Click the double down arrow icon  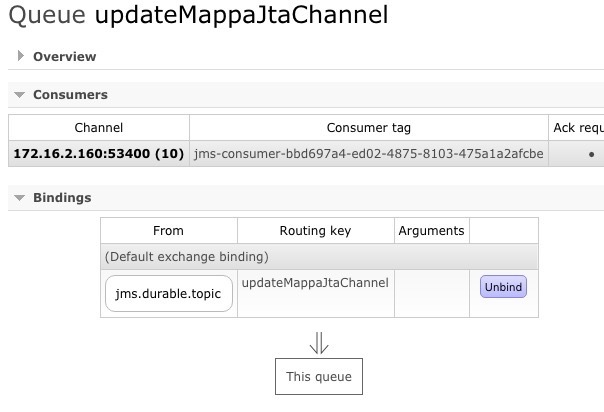[319, 343]
